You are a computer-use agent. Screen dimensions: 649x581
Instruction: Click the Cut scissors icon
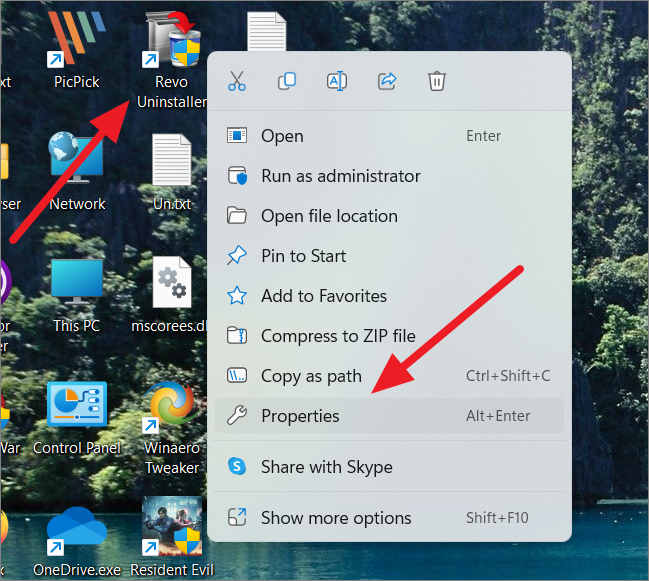[237, 81]
